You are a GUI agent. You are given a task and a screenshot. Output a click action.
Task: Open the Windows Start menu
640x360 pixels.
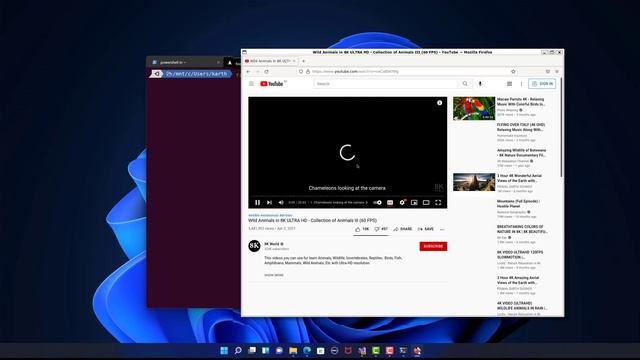[x=224, y=351]
